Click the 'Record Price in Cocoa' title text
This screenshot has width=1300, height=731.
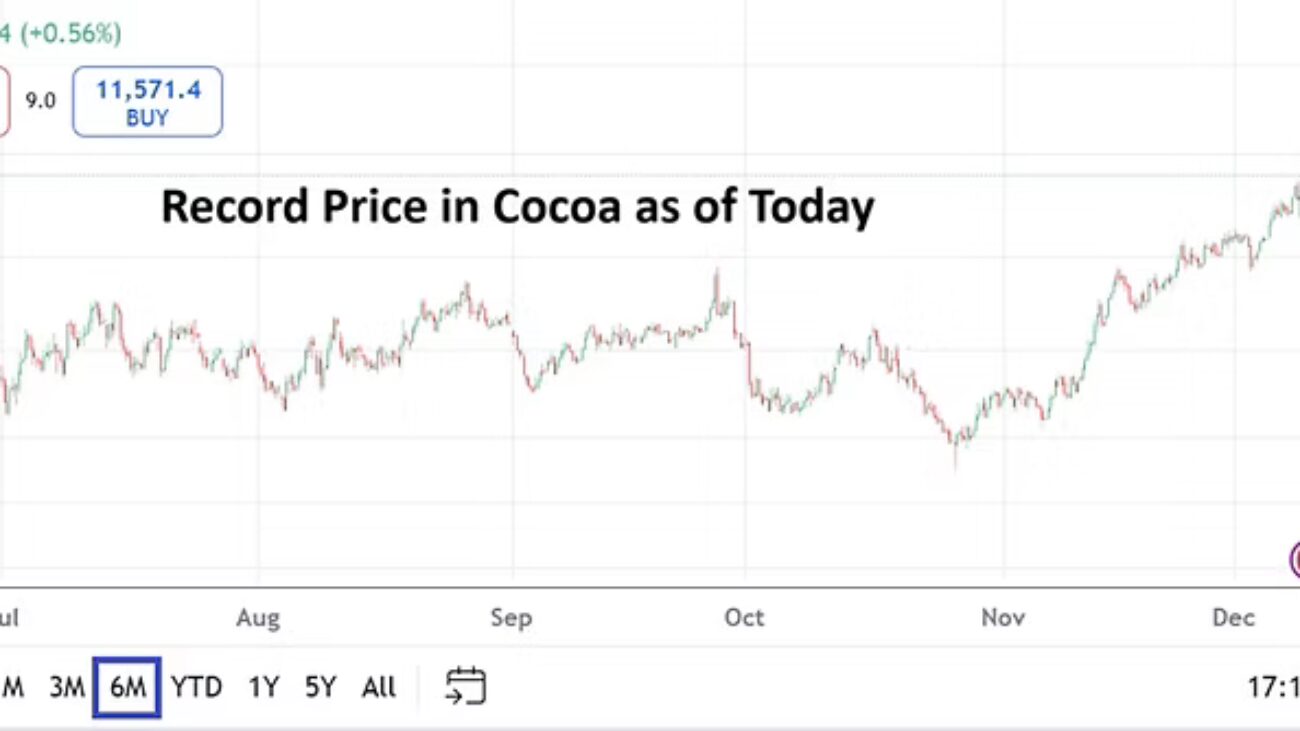pos(517,207)
